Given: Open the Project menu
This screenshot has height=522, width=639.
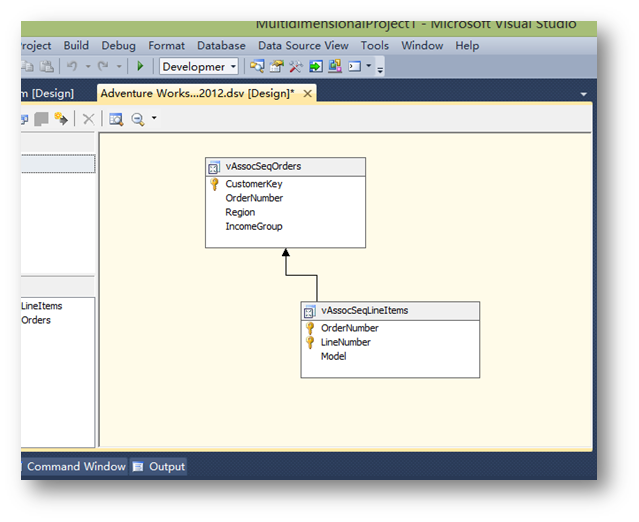Looking at the screenshot, I should (36, 46).
